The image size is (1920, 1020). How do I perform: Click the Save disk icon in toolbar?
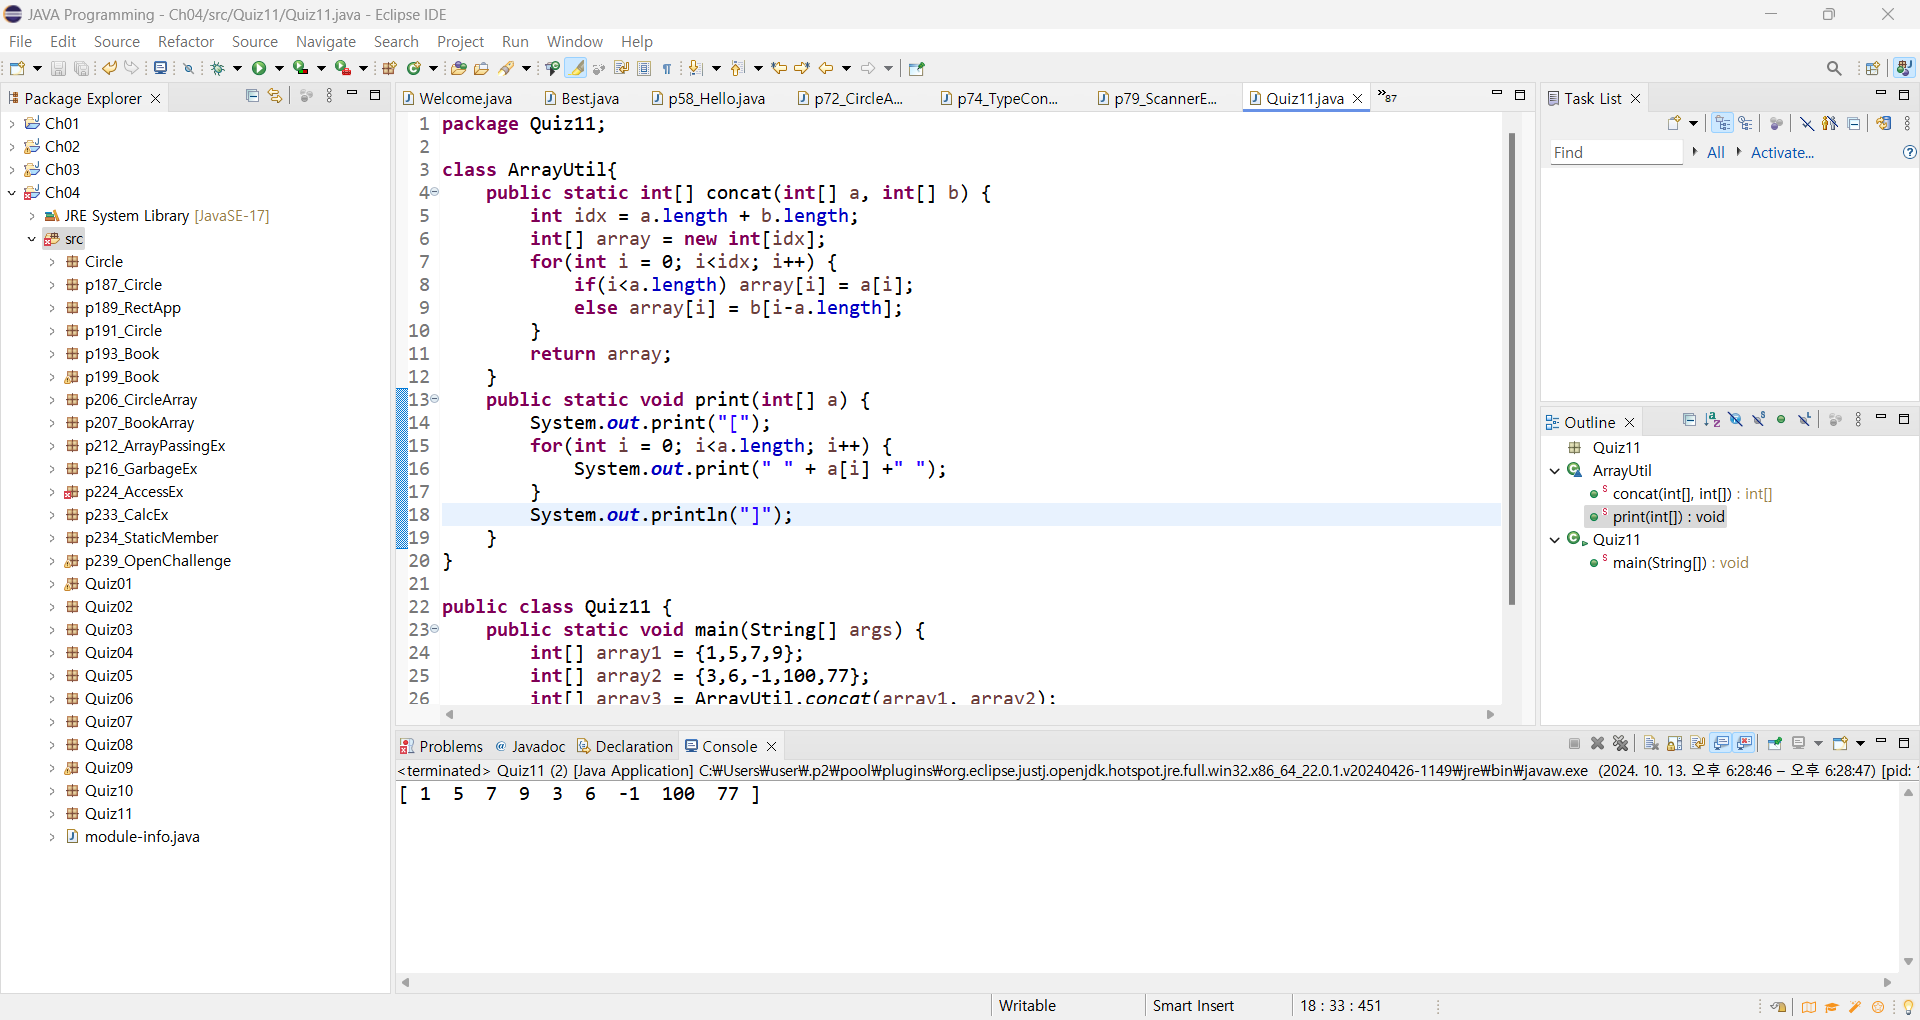click(x=58, y=68)
